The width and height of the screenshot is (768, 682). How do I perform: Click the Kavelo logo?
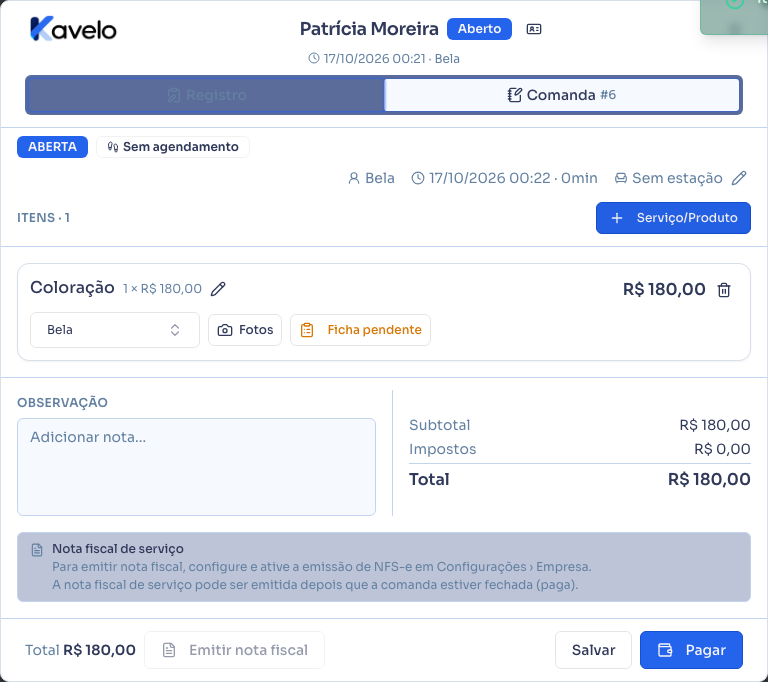coord(73,29)
